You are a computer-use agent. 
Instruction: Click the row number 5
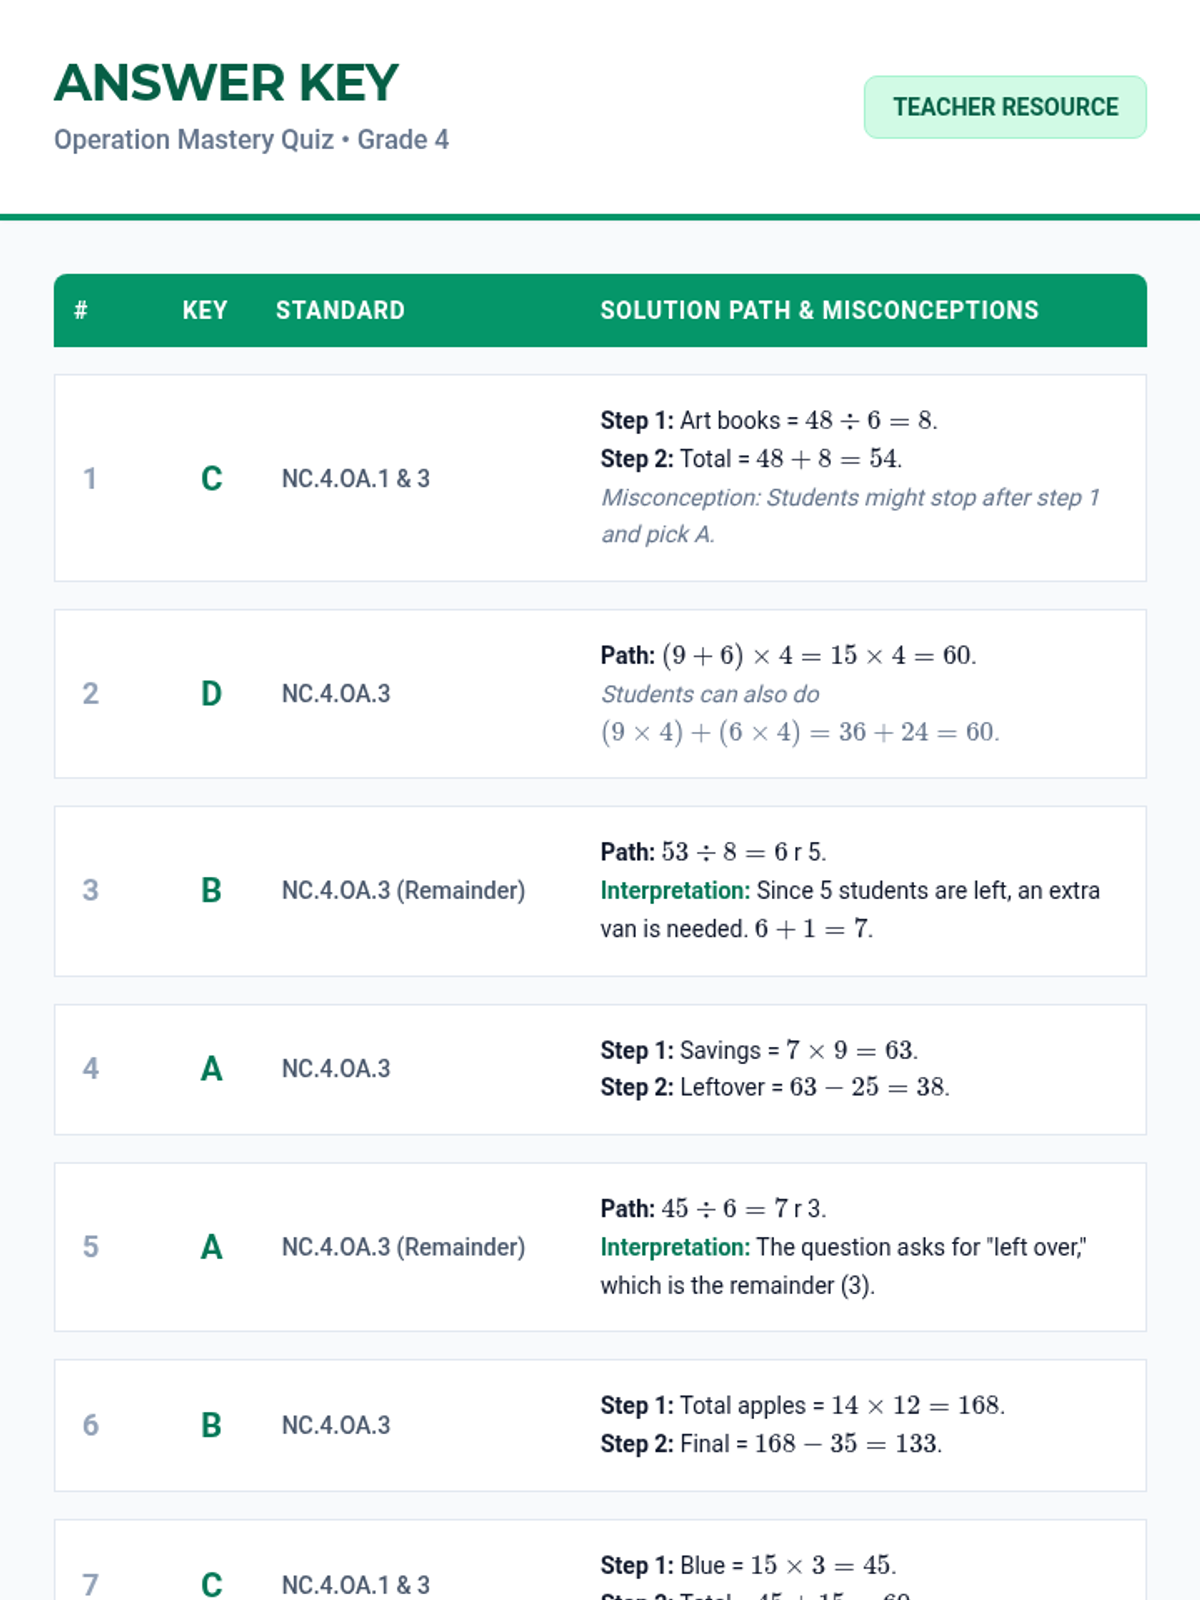point(90,1247)
